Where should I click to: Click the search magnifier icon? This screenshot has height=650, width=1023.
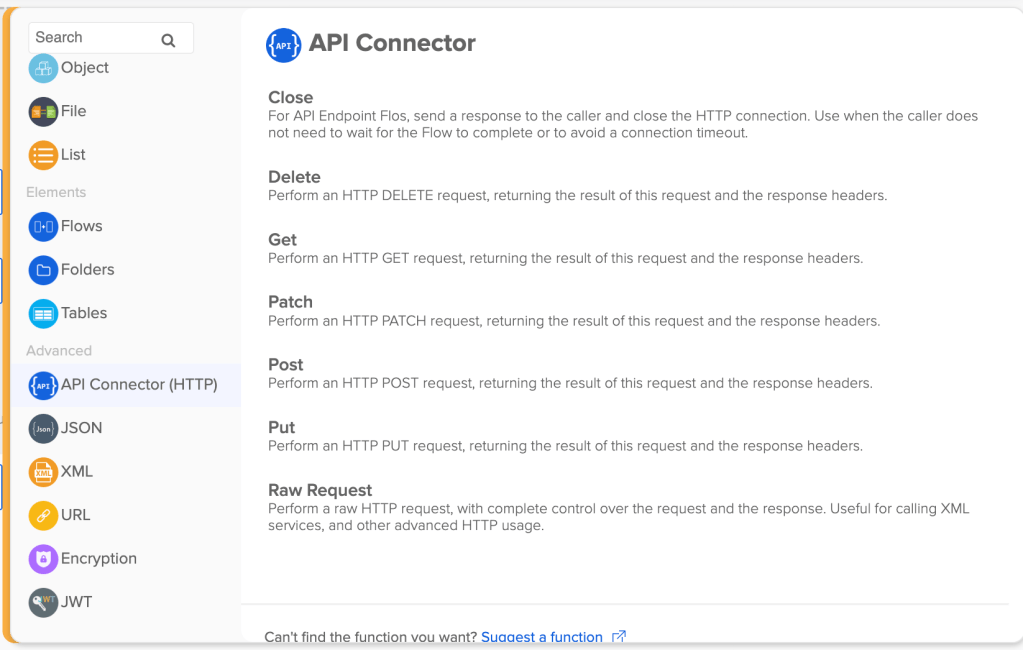168,40
